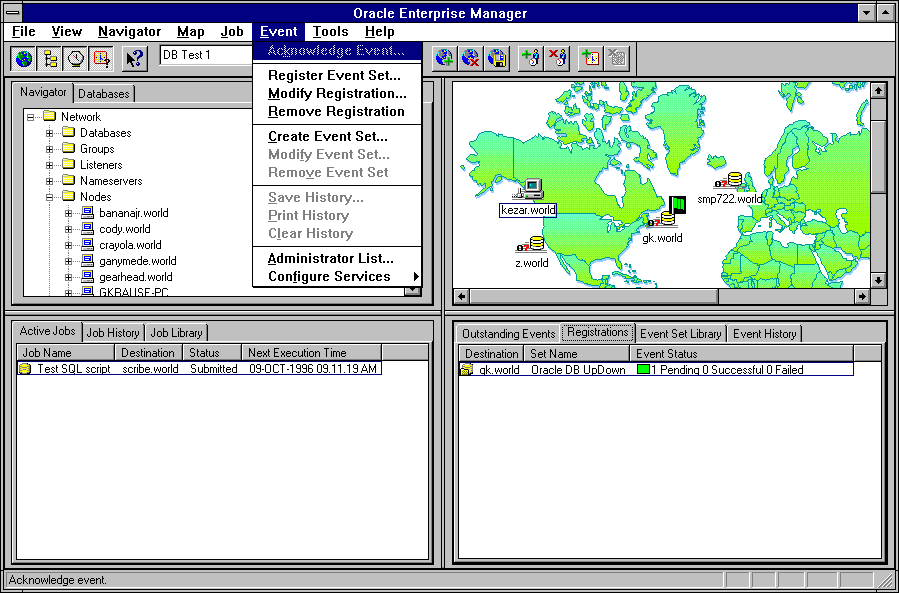Screen dimensions: 899x593
Task: Click the globe with green plus icon
Action: click(x=445, y=58)
